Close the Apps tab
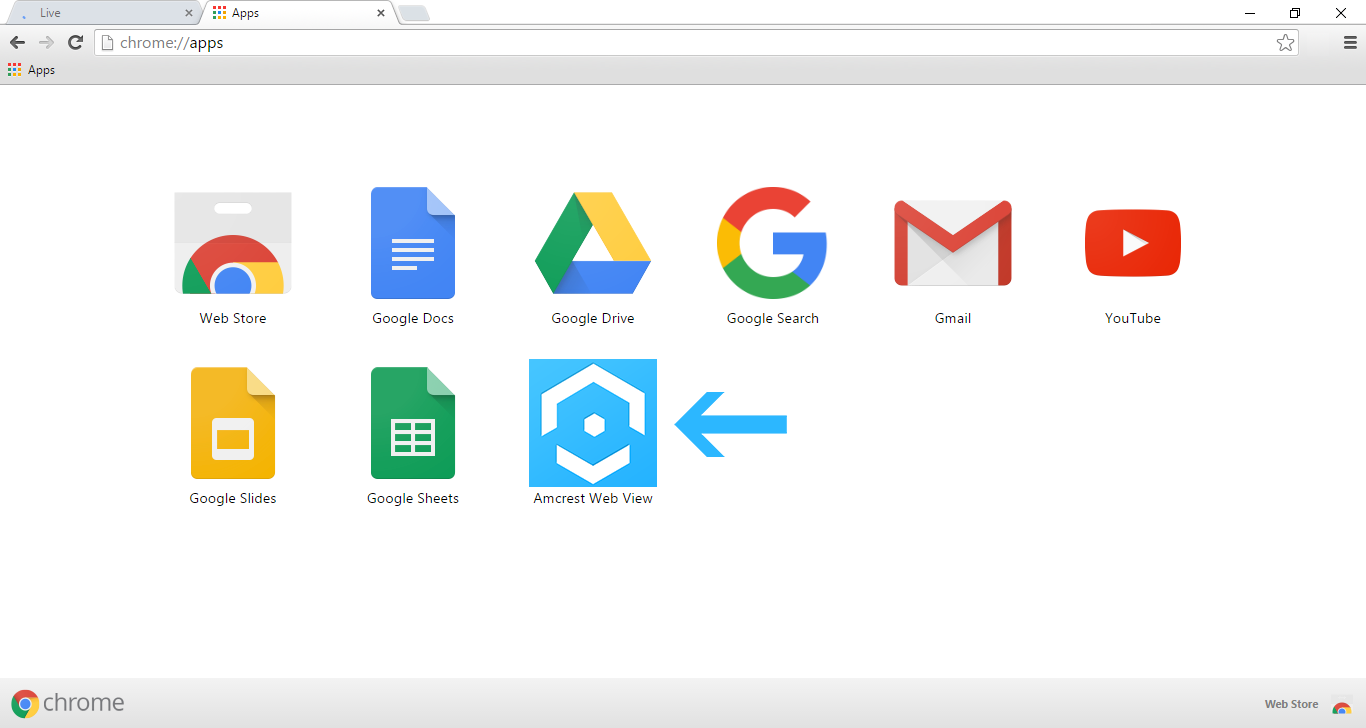 (x=380, y=13)
